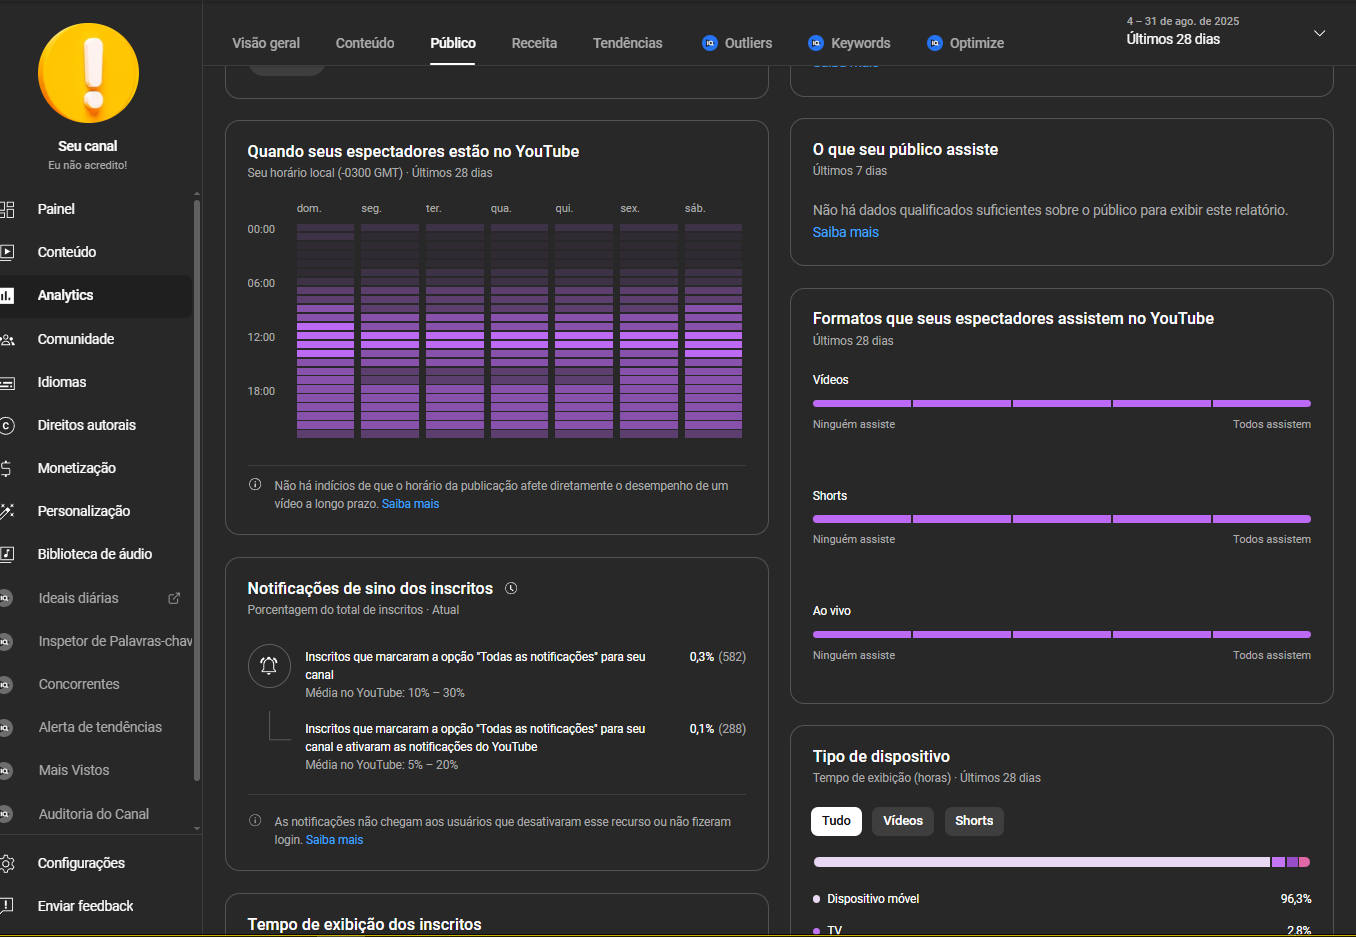Click external link icon beside Ideais diárias
The width and height of the screenshot is (1356, 937).
point(174,598)
